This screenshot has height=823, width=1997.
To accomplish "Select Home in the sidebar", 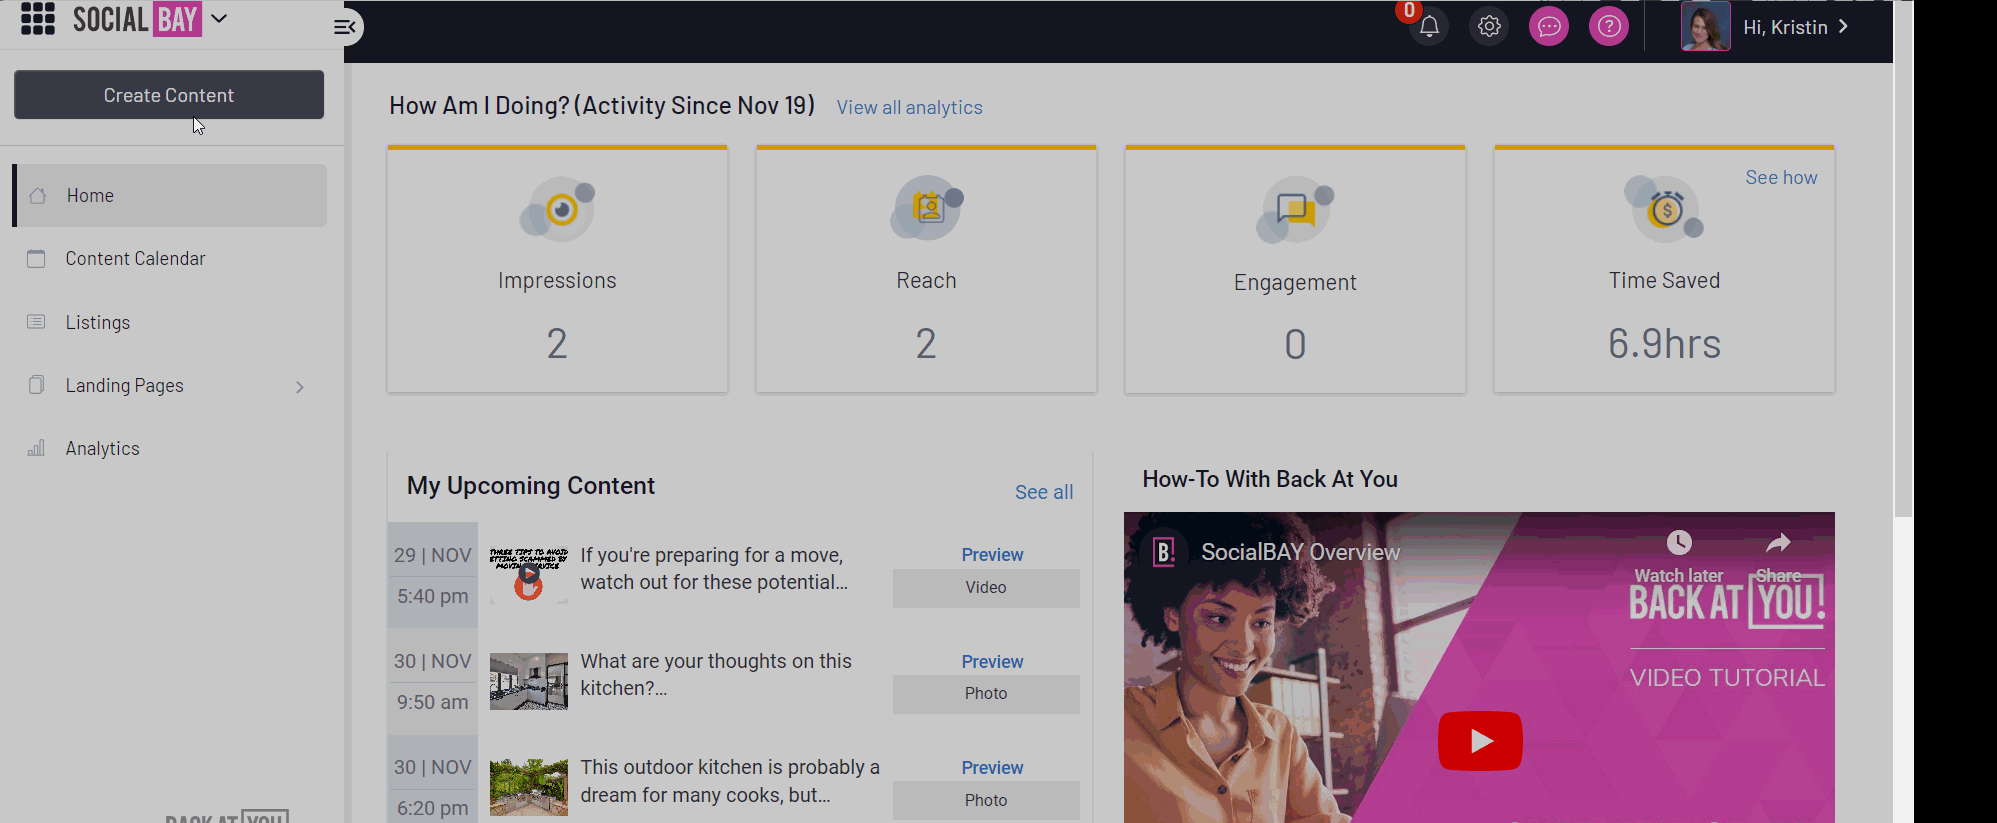I will 169,196.
